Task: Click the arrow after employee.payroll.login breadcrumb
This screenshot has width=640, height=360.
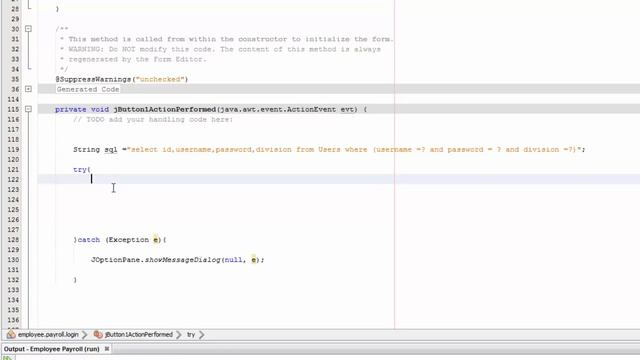Action: point(84,335)
